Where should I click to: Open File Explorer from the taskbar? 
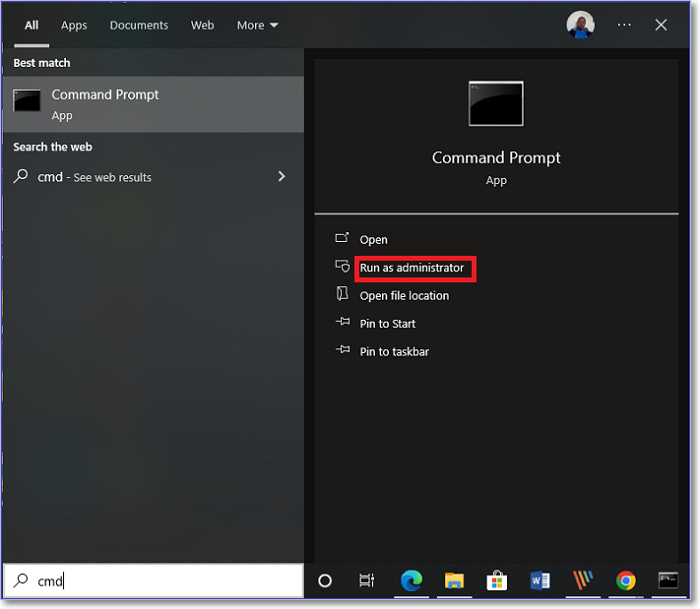pos(454,581)
